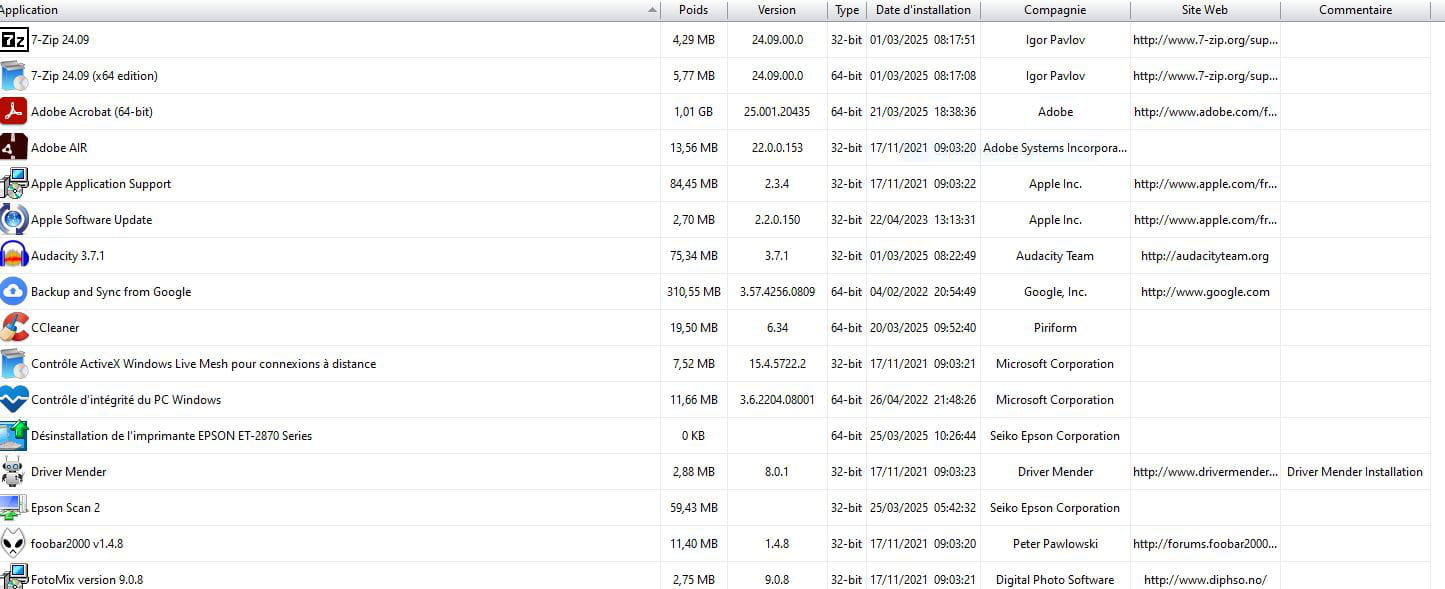Select date cell 21/03/2025 18:38:36

point(923,112)
